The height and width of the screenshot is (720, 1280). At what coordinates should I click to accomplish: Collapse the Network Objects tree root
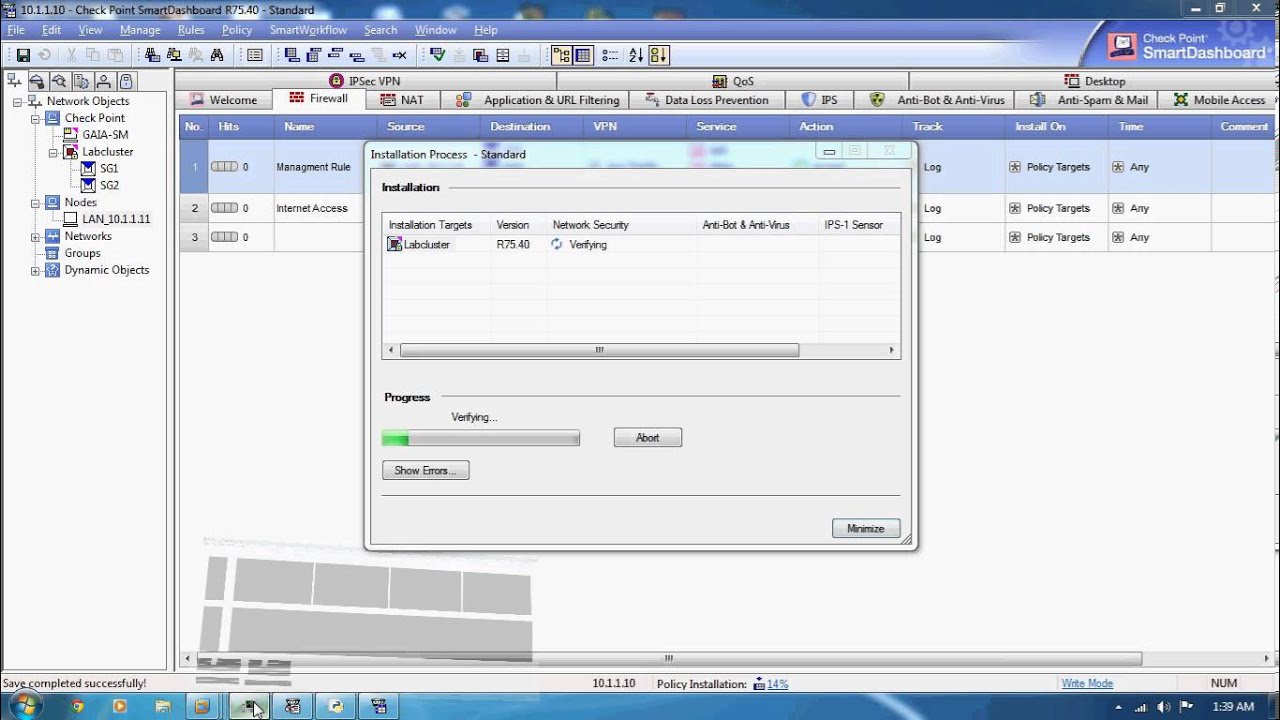click(x=19, y=101)
